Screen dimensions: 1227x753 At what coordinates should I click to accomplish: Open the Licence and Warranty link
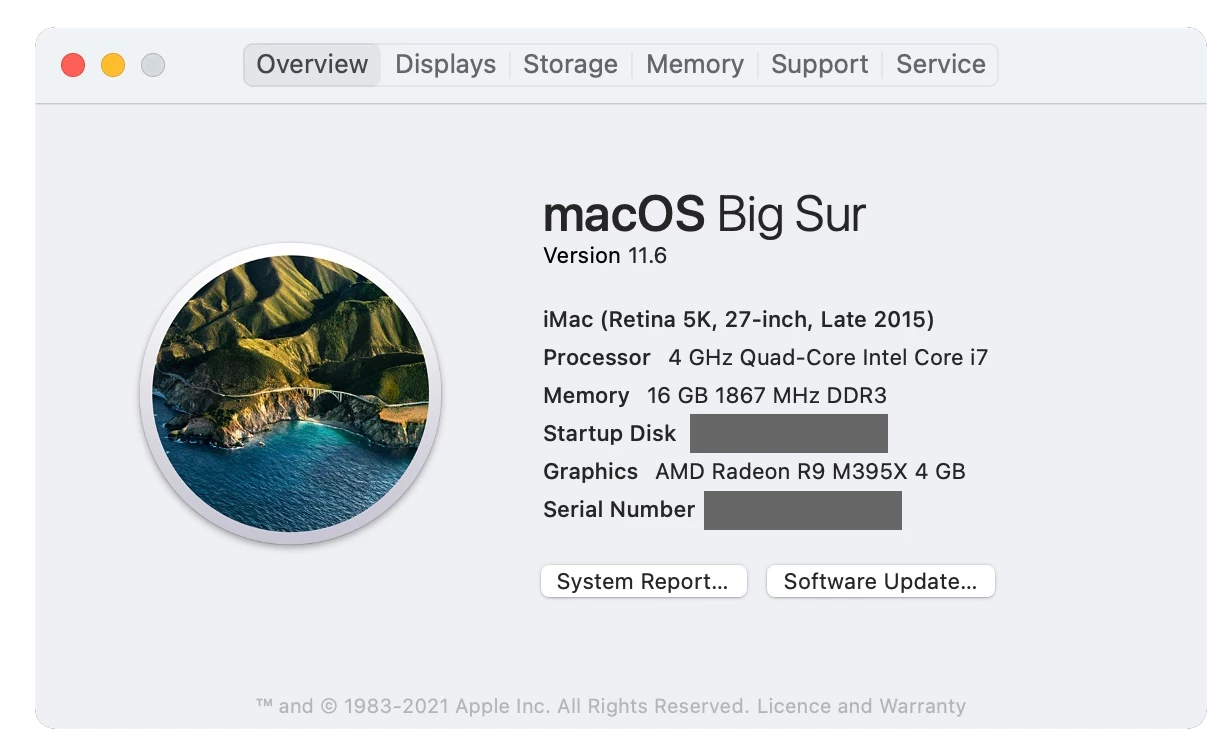click(861, 706)
